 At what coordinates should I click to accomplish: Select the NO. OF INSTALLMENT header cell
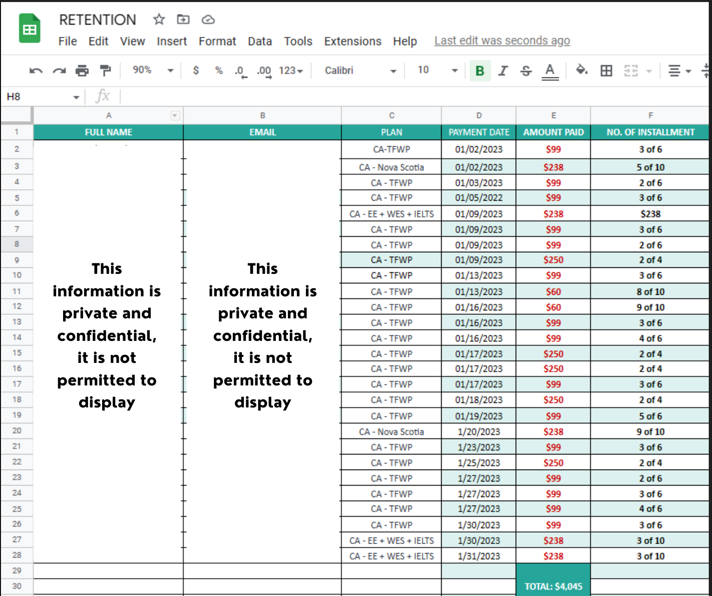650,132
